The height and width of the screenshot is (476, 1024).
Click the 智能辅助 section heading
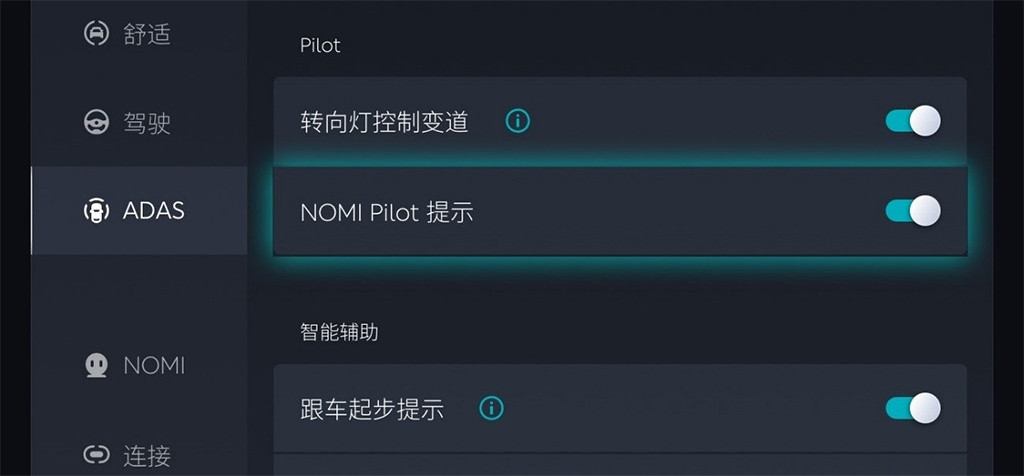pos(339,332)
